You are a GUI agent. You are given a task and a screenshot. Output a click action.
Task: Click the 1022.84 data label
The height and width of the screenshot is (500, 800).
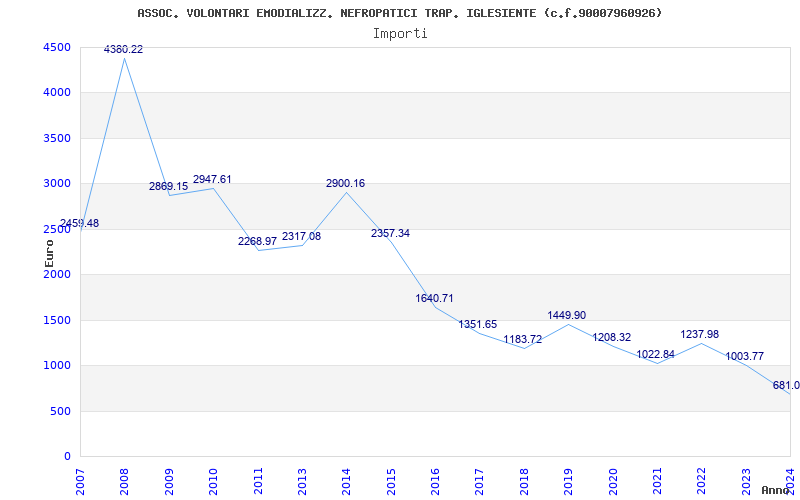coord(656,355)
